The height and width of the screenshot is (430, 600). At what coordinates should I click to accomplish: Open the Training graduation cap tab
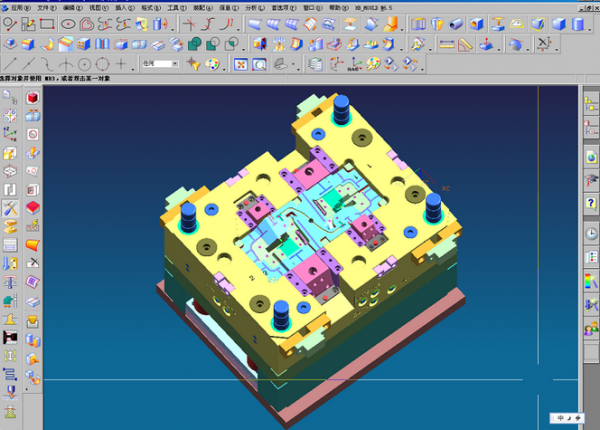tap(591, 180)
